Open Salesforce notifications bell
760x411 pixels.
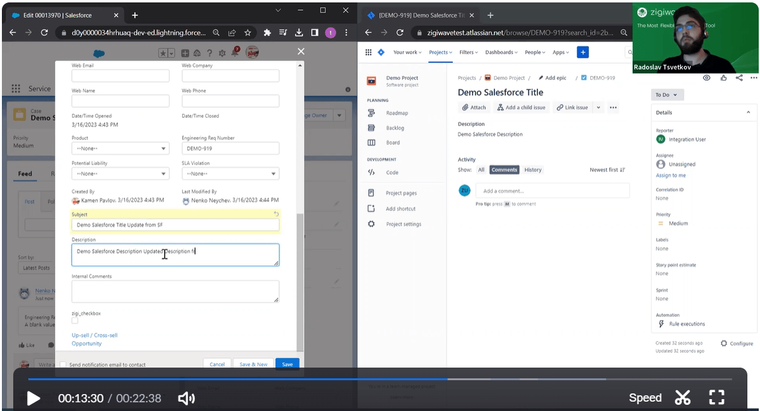[235, 52]
